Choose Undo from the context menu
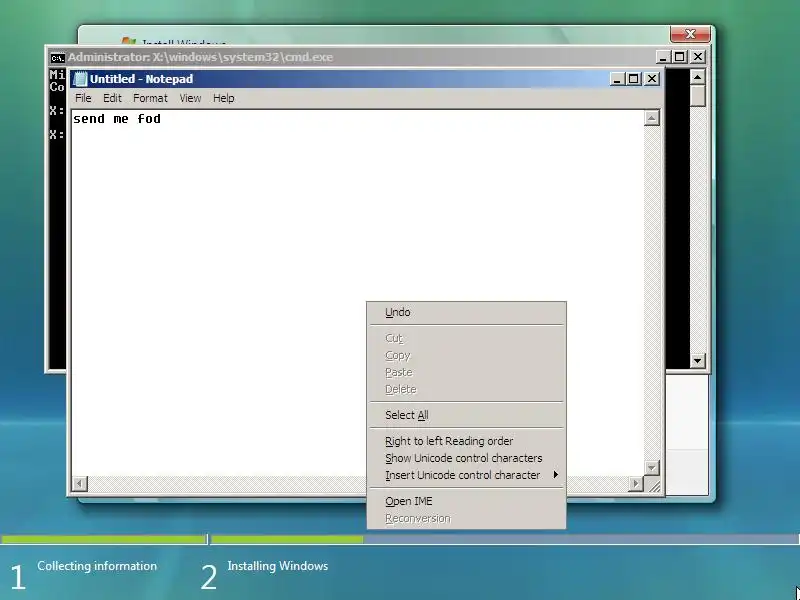800x600 pixels. tap(466, 312)
